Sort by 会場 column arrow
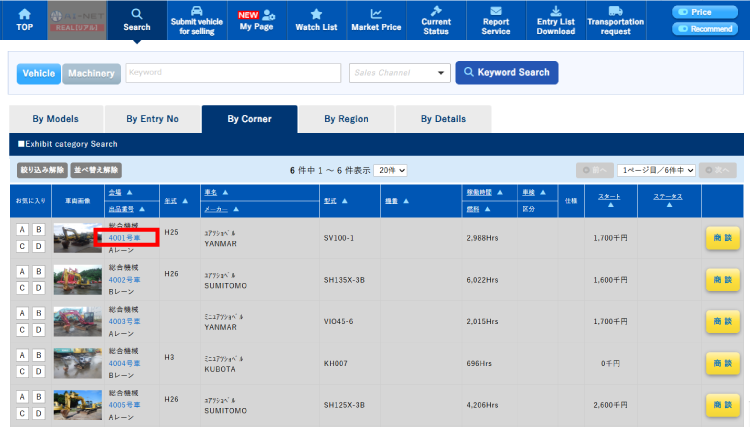The width and height of the screenshot is (750, 427). (130, 192)
